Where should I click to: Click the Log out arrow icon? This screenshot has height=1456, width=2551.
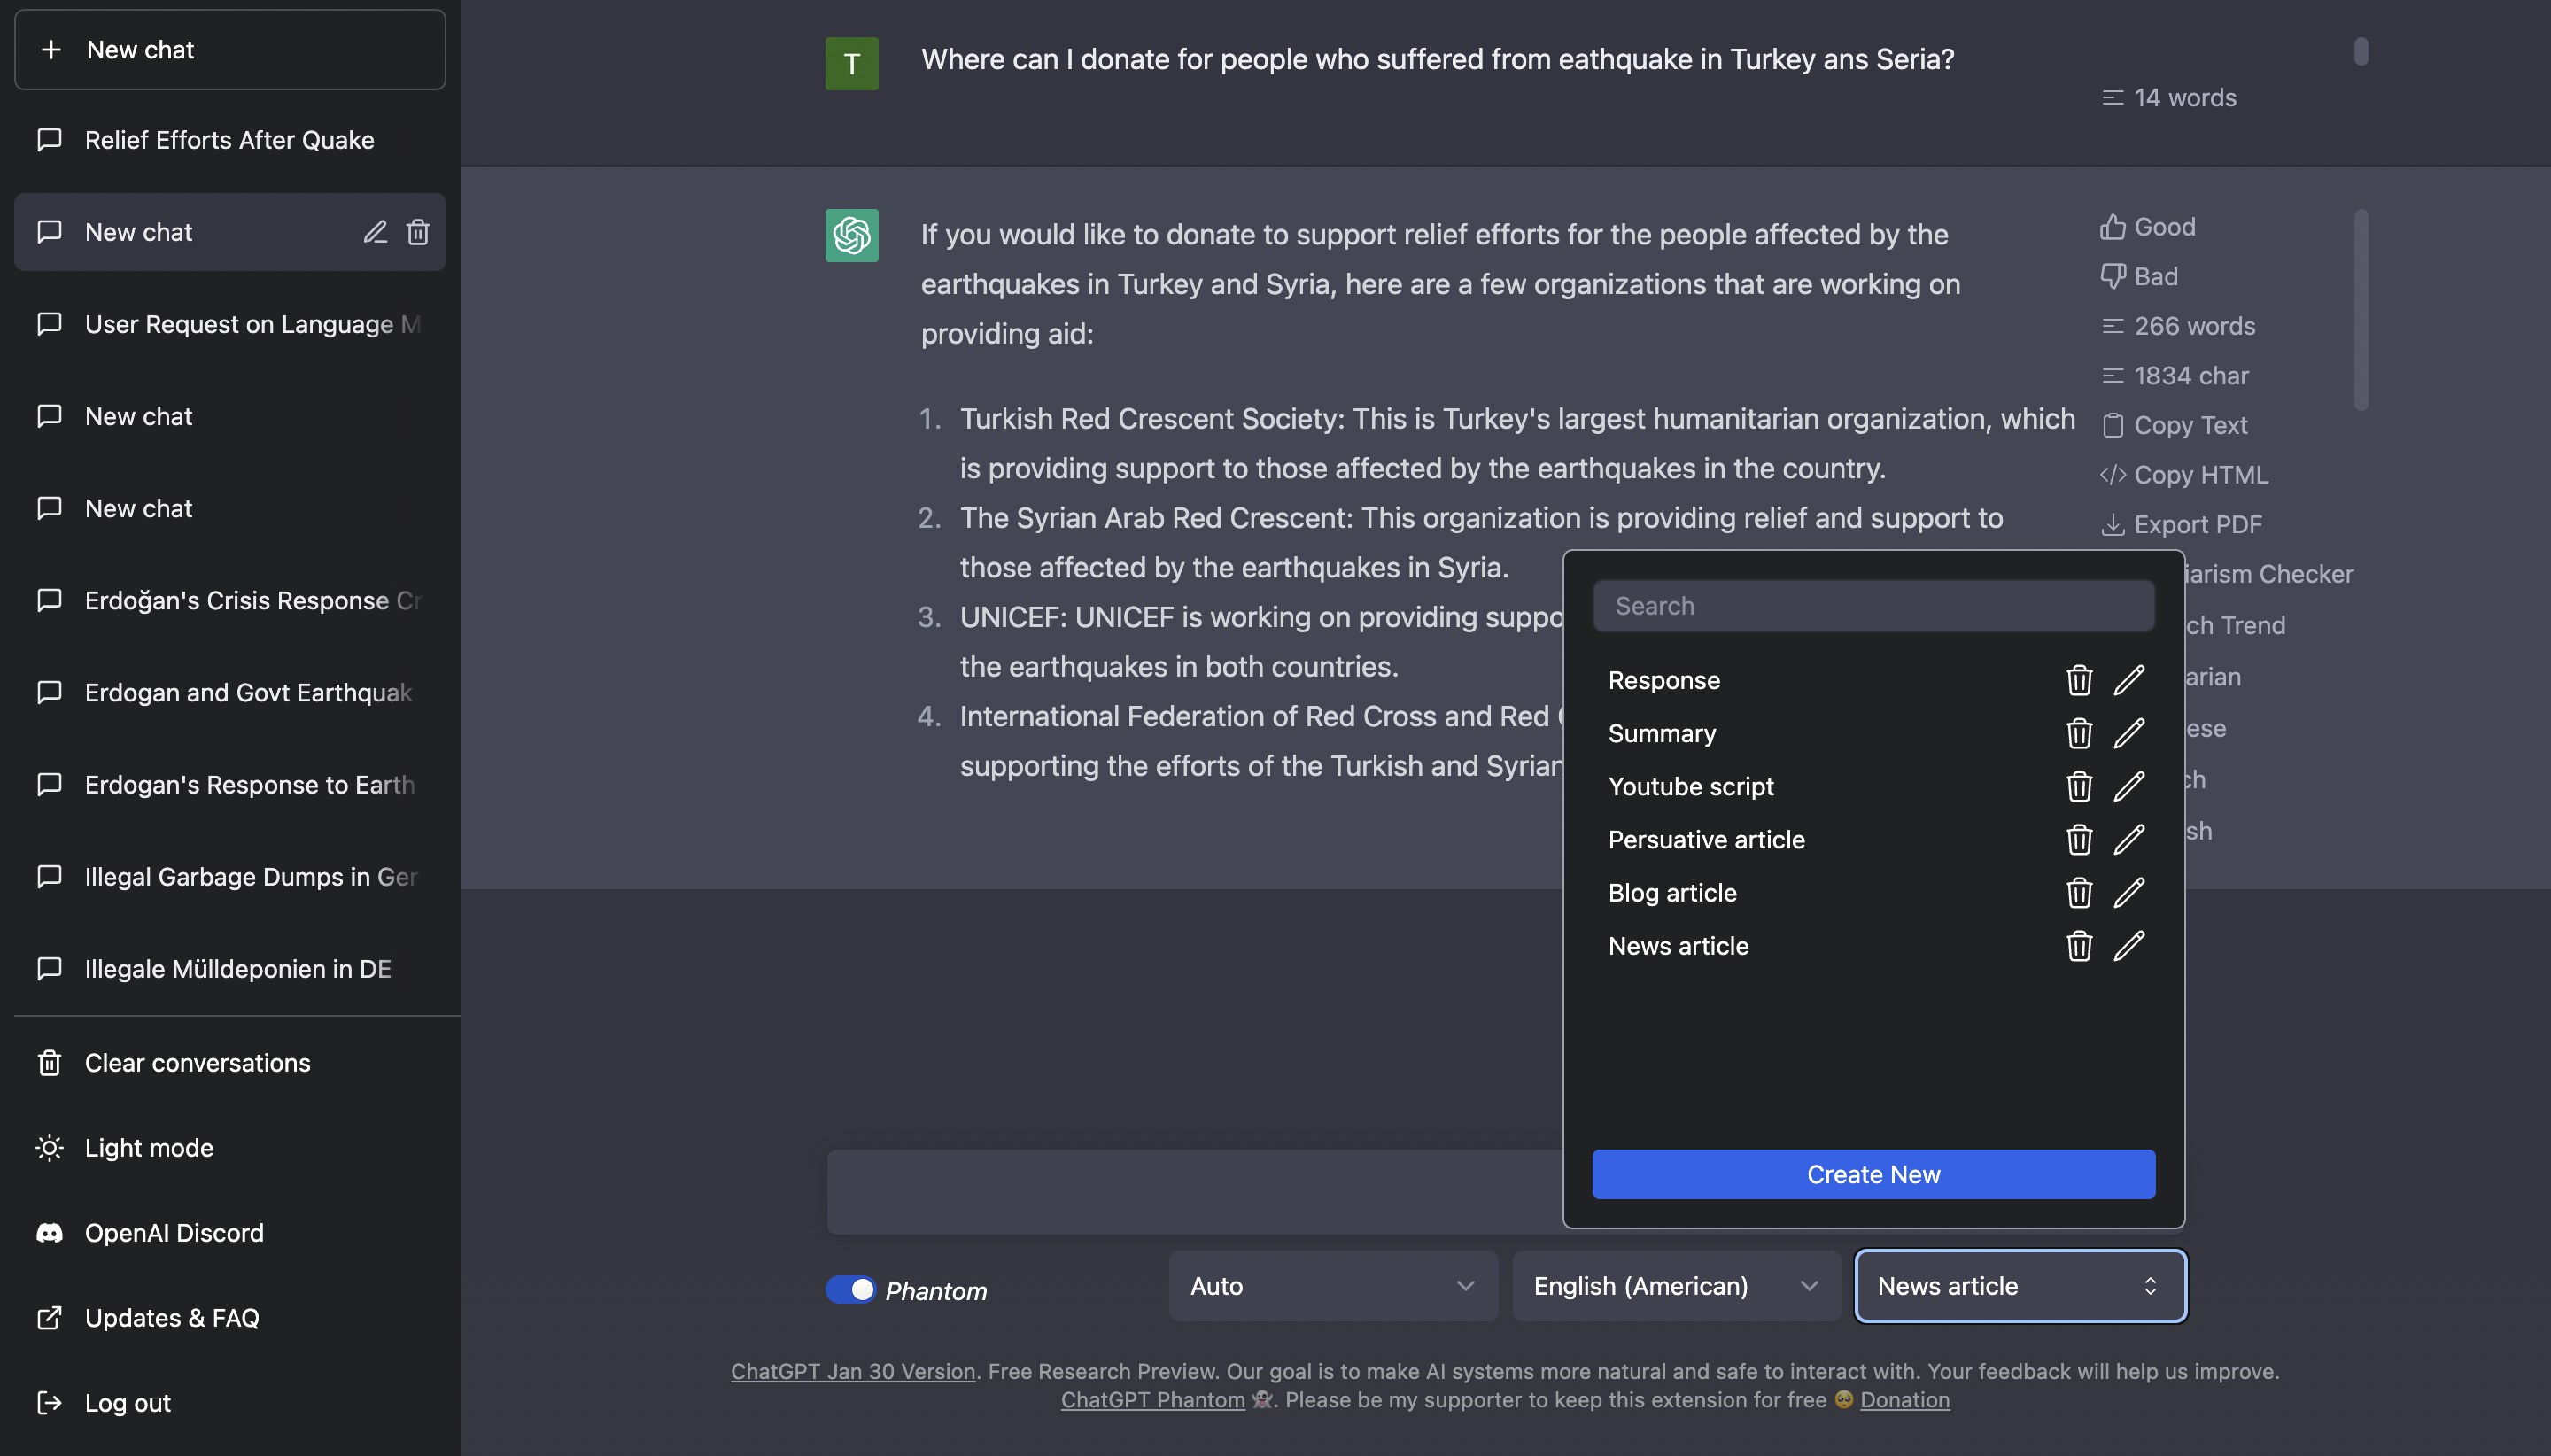[49, 1402]
